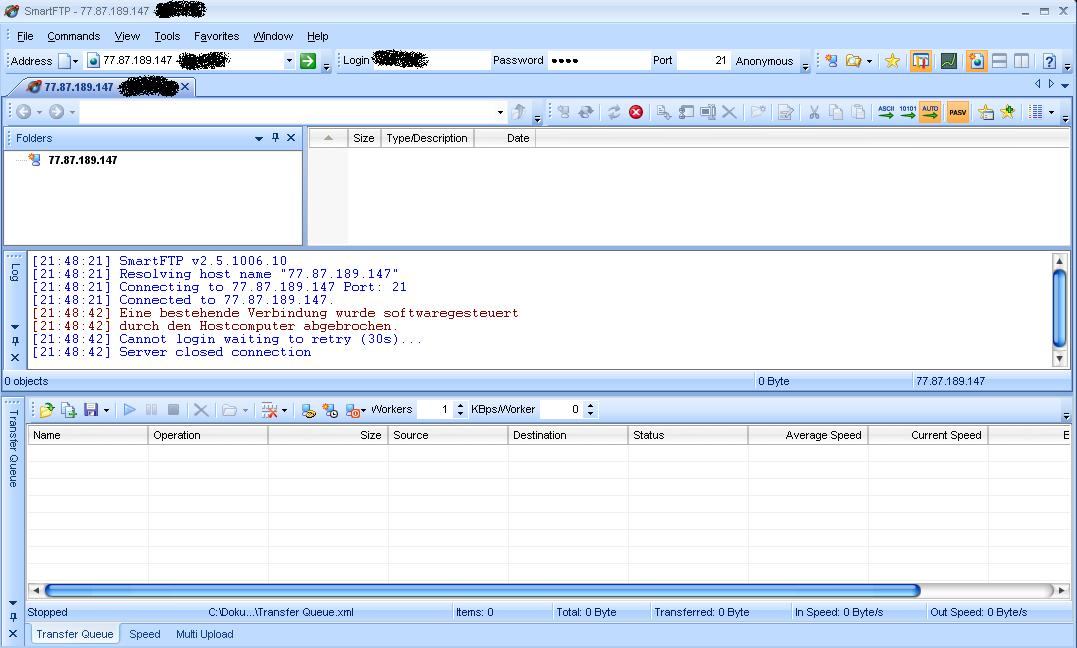Open the Back button history dropdown

click(x=39, y=112)
